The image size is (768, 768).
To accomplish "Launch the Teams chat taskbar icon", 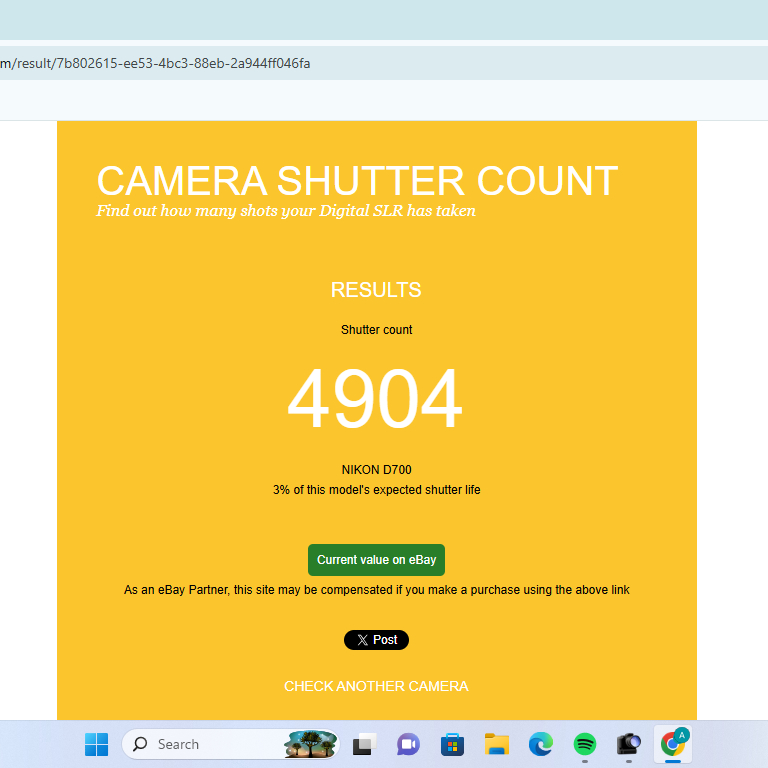I will pyautogui.click(x=408, y=744).
